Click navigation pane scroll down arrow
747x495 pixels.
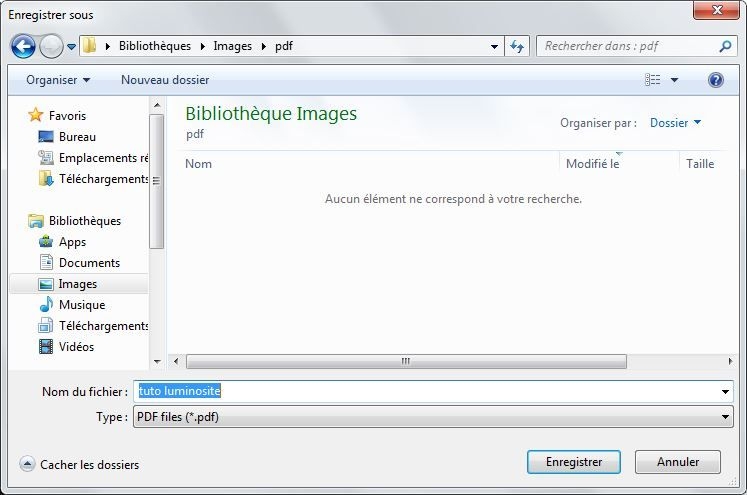pyautogui.click(x=157, y=362)
